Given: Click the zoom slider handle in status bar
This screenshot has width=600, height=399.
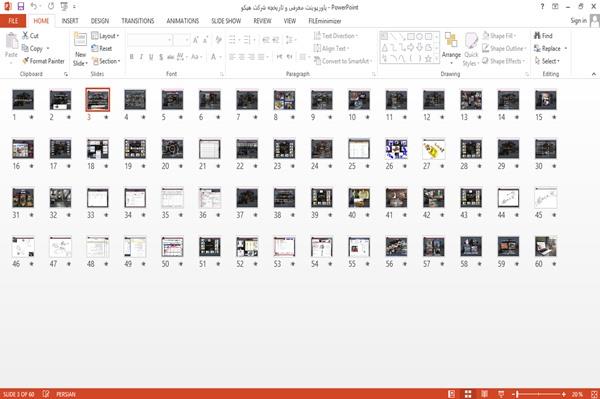Looking at the screenshot, I should tap(517, 394).
